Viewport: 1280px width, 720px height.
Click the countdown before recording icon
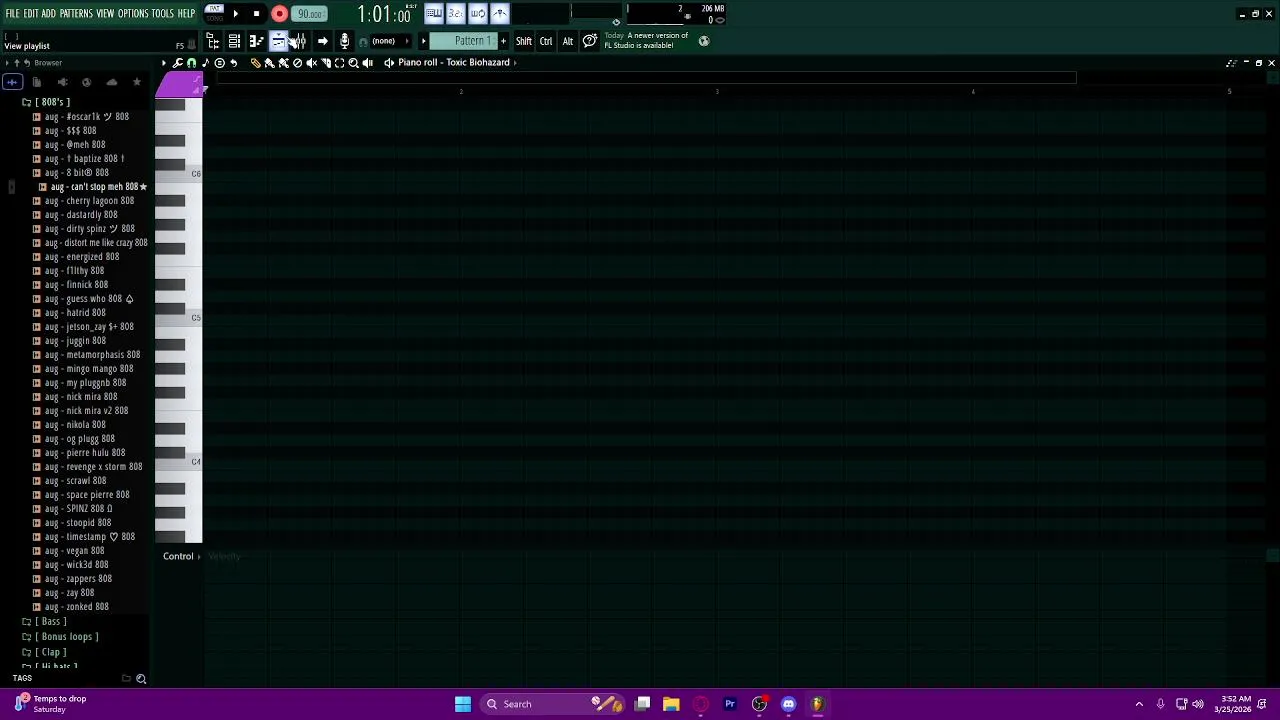click(455, 13)
